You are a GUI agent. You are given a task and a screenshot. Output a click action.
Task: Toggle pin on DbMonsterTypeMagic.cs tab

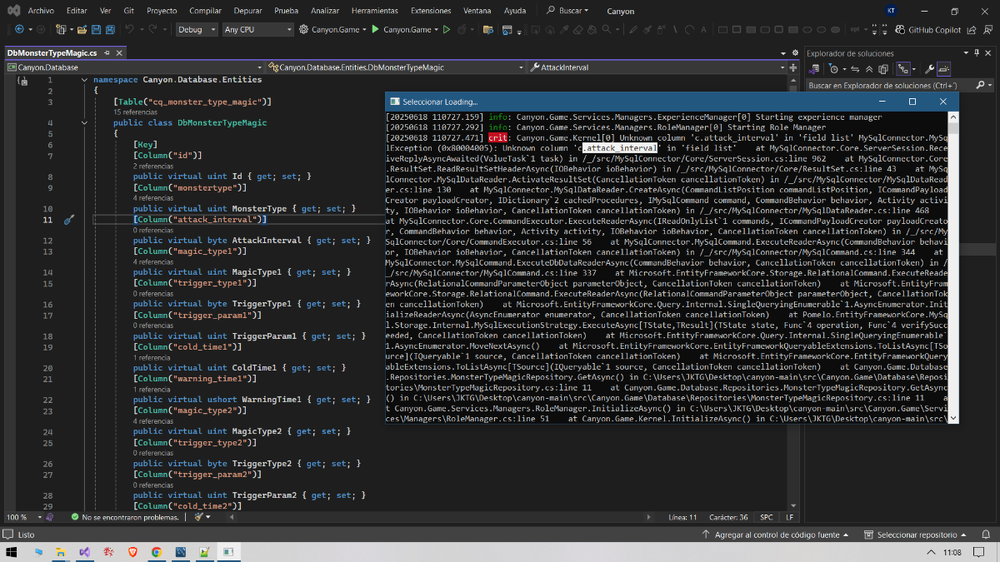click(107, 53)
